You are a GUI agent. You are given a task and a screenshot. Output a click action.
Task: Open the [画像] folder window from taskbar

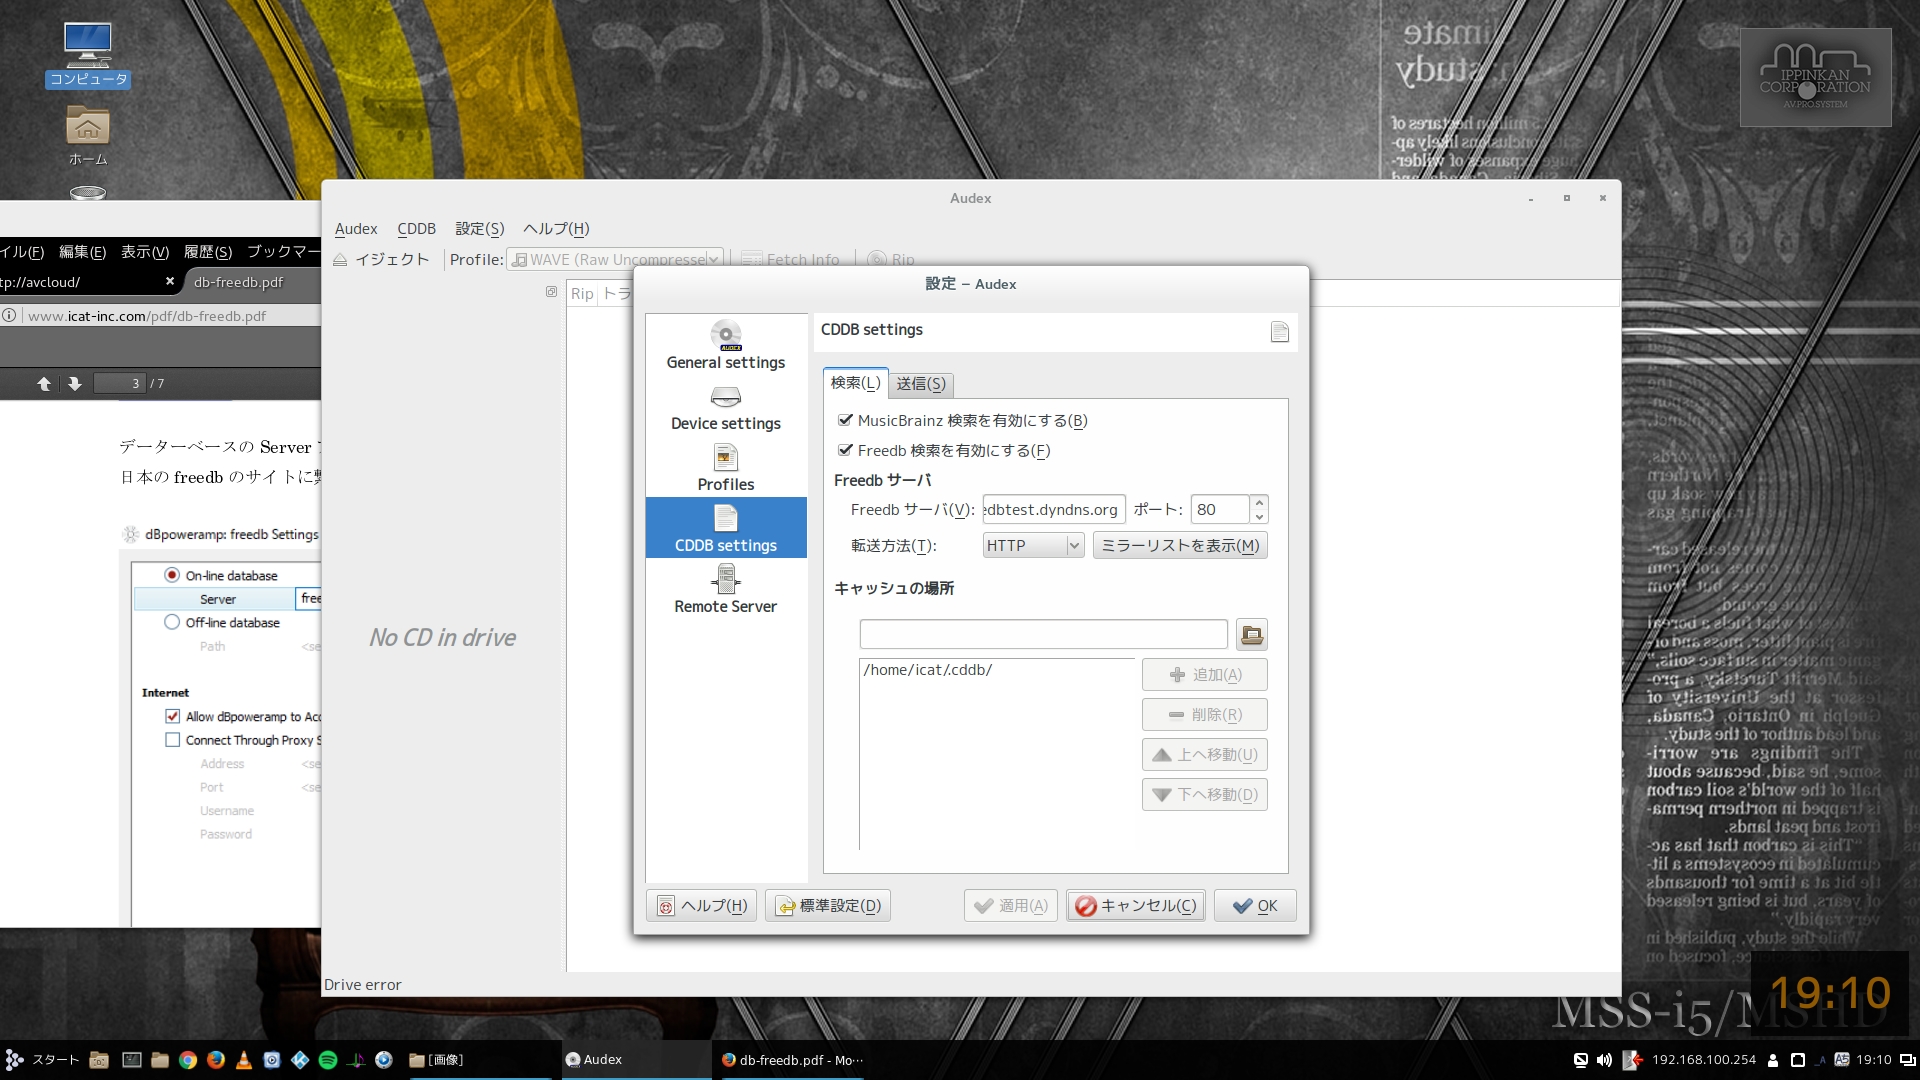(x=478, y=1060)
